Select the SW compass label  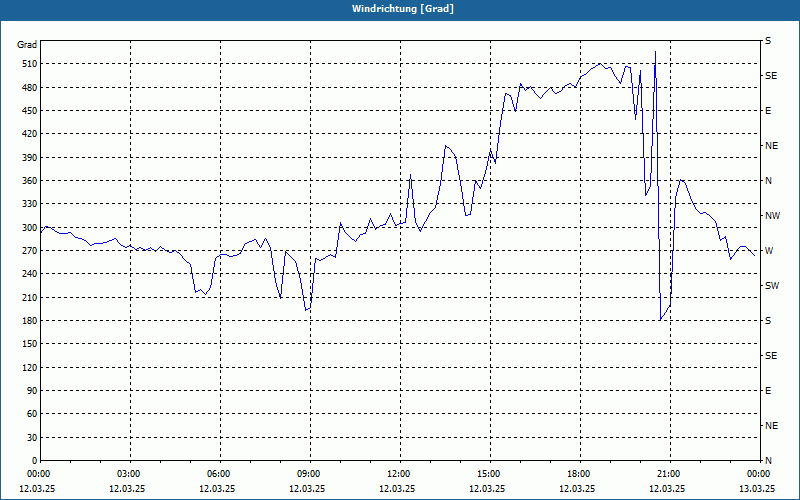pyautogui.click(x=772, y=286)
